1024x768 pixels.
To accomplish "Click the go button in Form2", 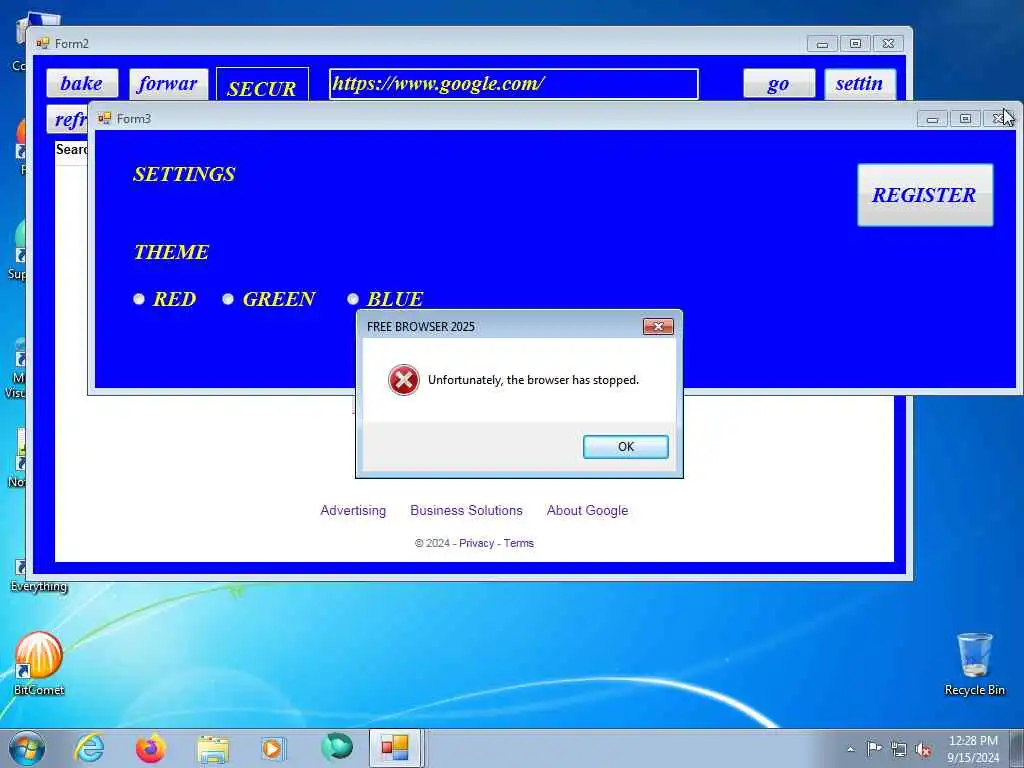I will 778,84.
